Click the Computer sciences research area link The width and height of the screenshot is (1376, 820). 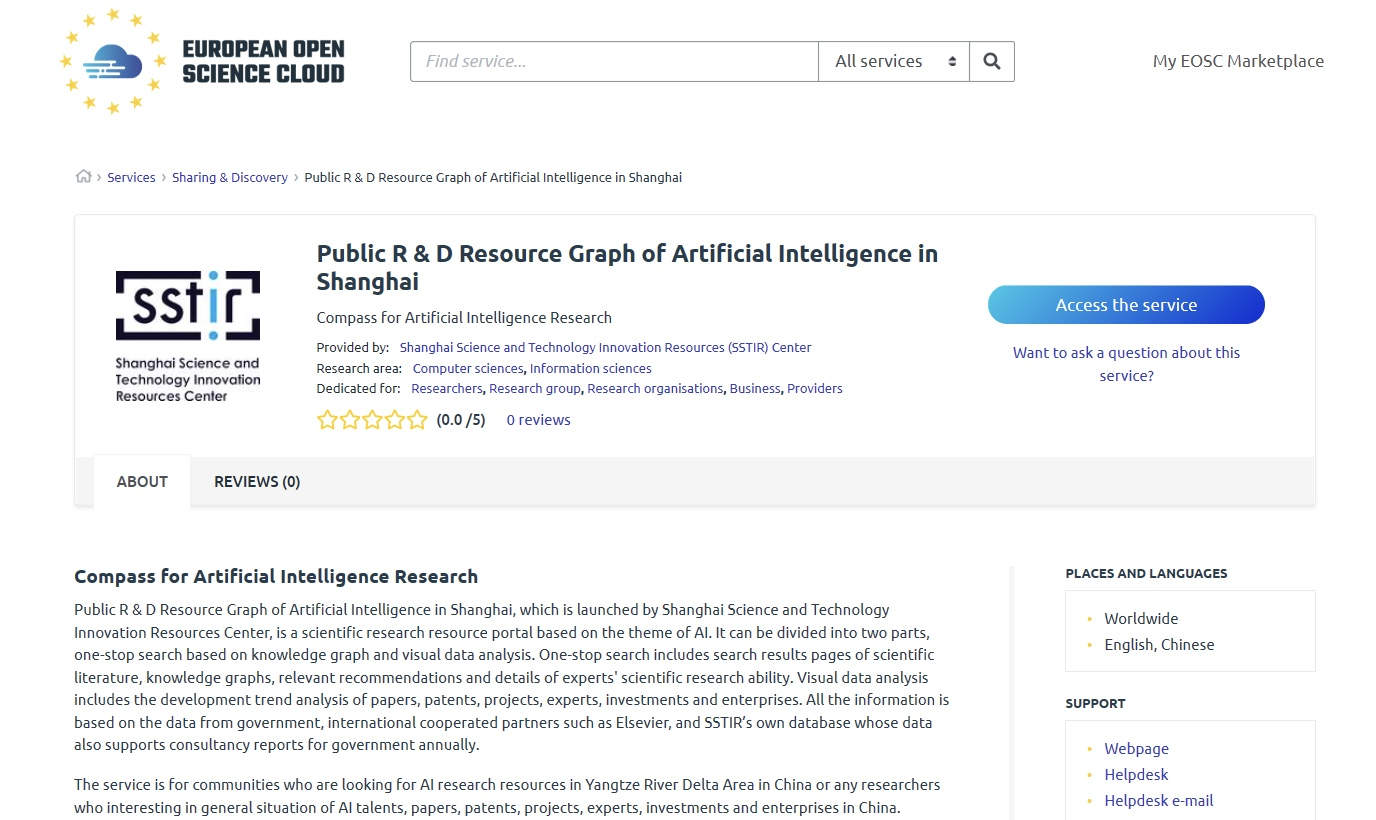pos(468,368)
